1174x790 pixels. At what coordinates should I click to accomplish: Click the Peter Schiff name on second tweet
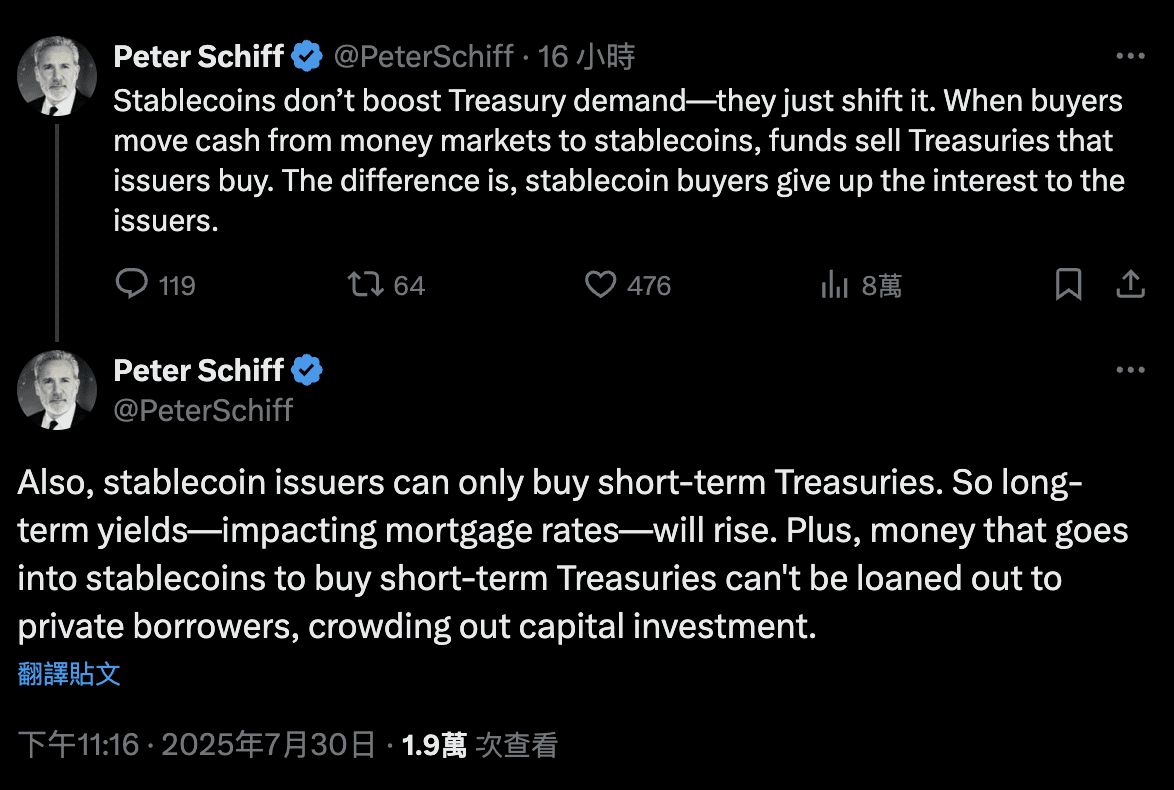(198, 370)
